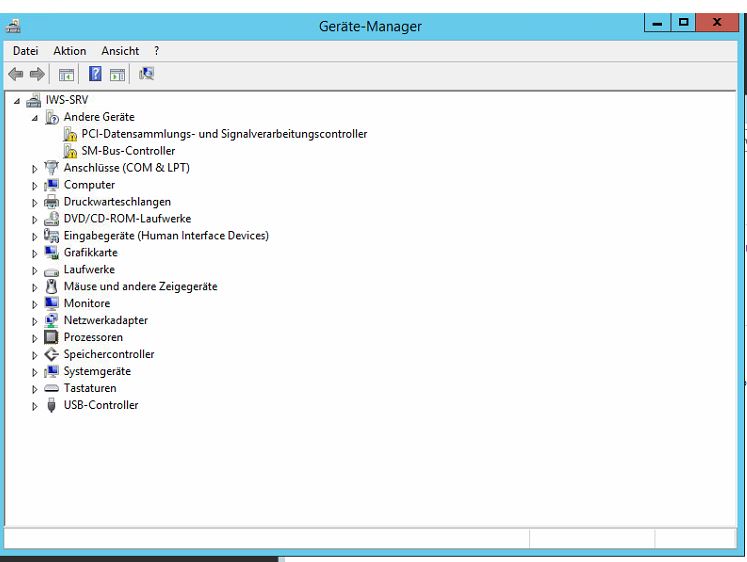Viewport: 747px width, 562px height.
Task: Click the Device Manager title bar icon
Action: click(x=14, y=26)
